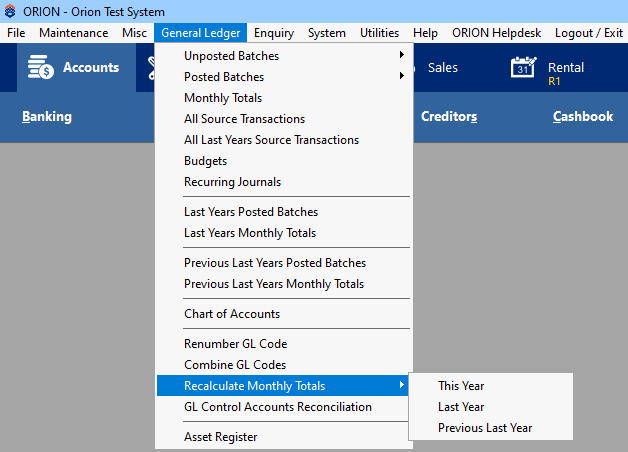
Task: Open Chart of Accounts
Action: 283,313
